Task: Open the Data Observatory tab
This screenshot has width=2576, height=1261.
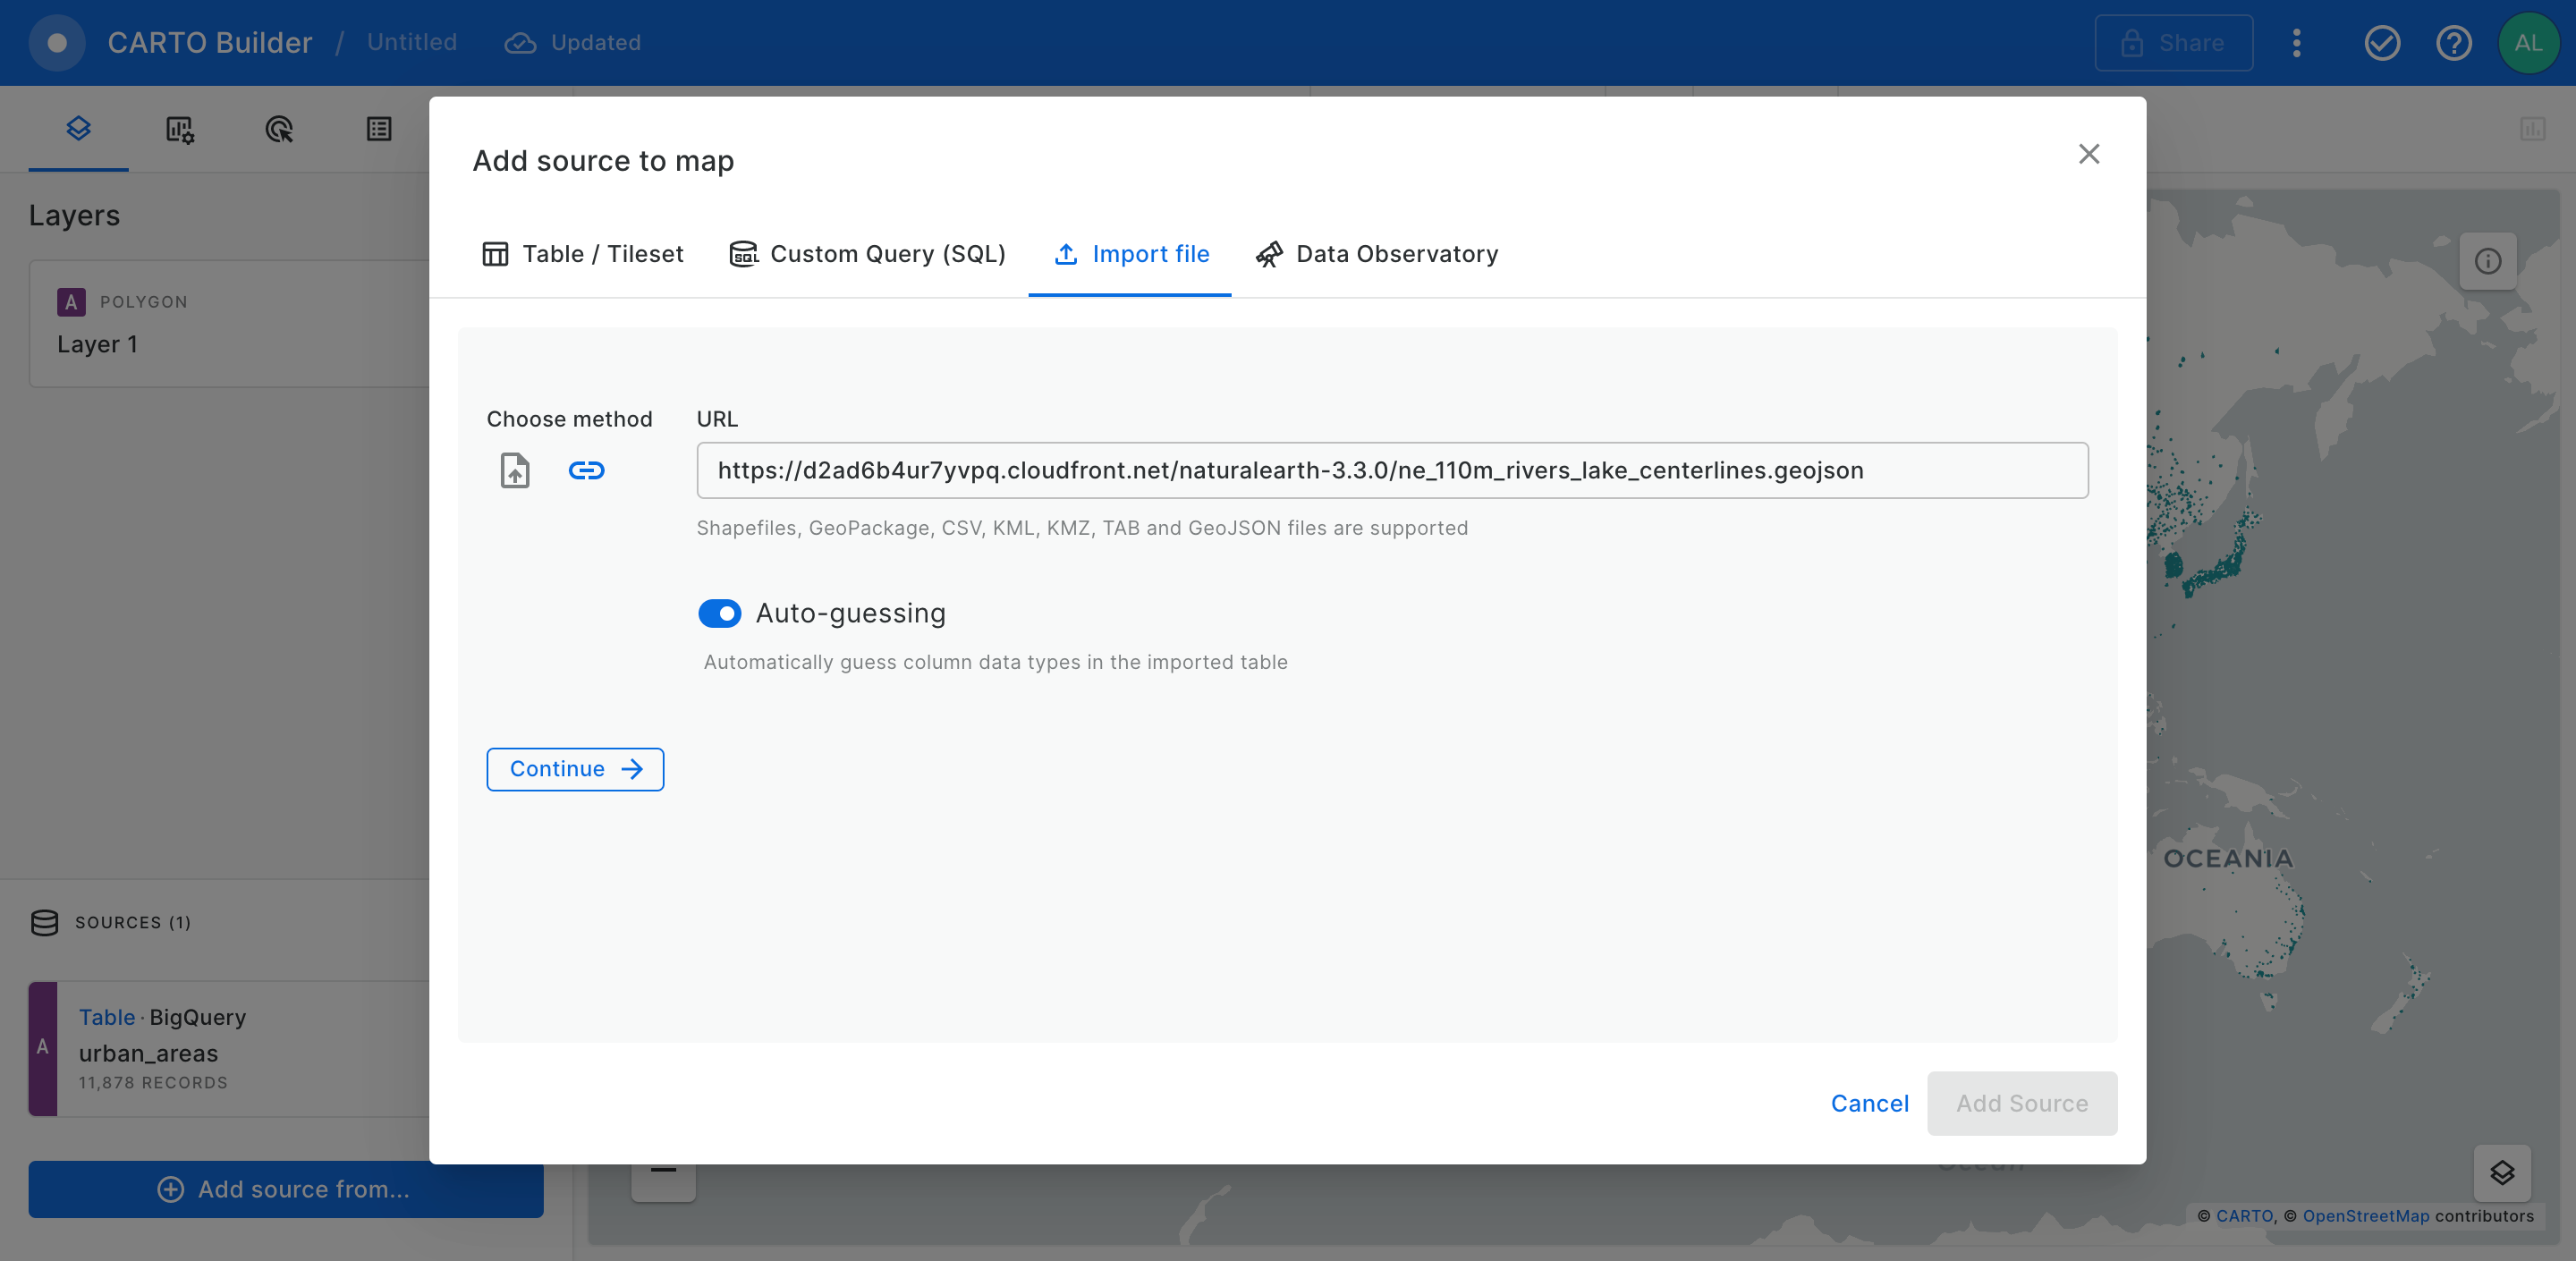Action: click(x=1377, y=254)
